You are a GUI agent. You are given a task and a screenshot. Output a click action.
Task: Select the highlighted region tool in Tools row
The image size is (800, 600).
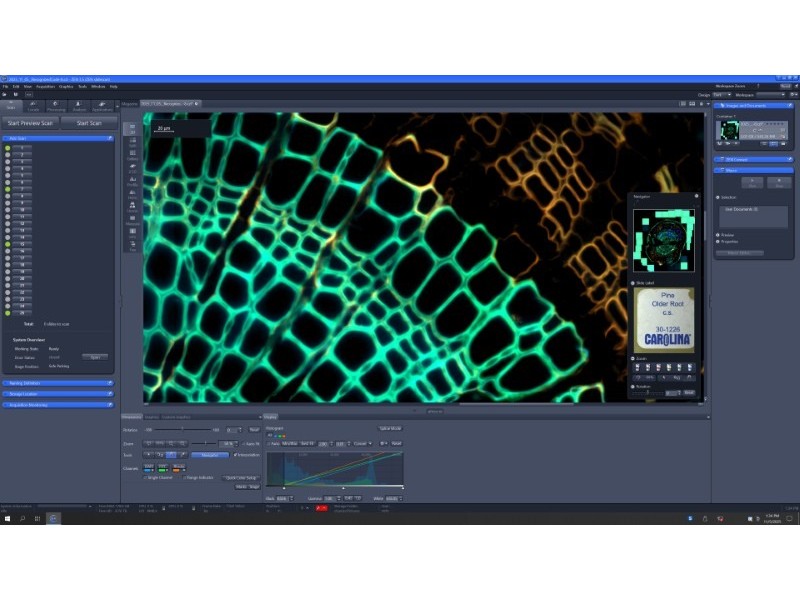[x=171, y=455]
